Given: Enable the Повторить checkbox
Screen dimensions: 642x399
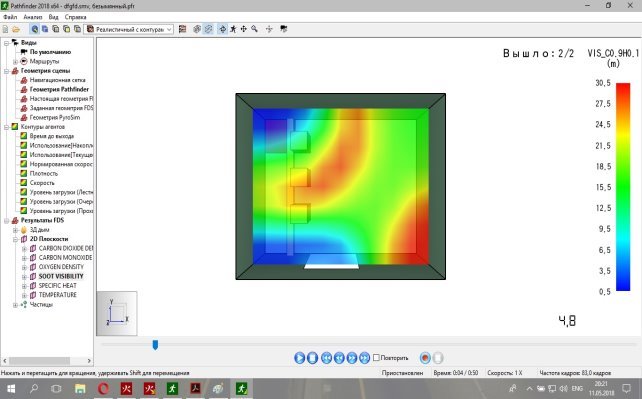Looking at the screenshot, I should click(x=376, y=358).
